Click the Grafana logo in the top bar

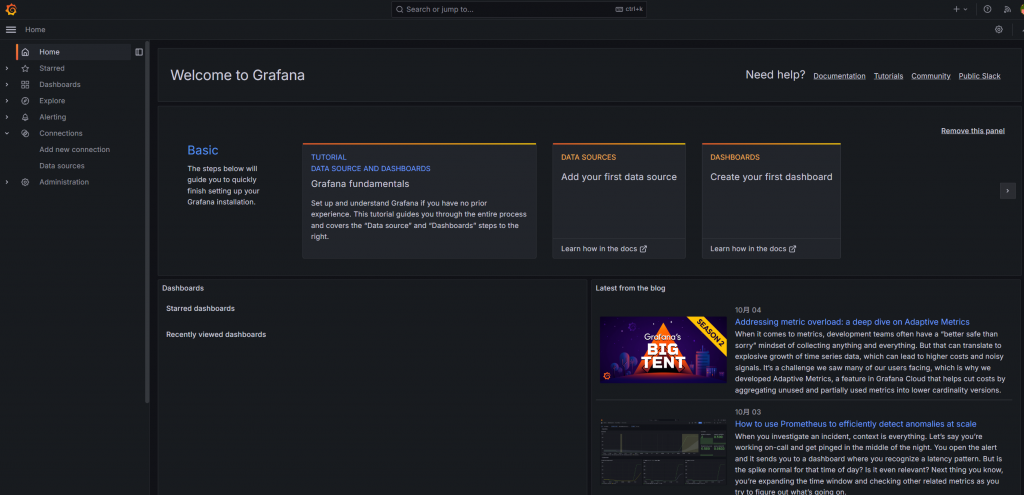coord(10,9)
